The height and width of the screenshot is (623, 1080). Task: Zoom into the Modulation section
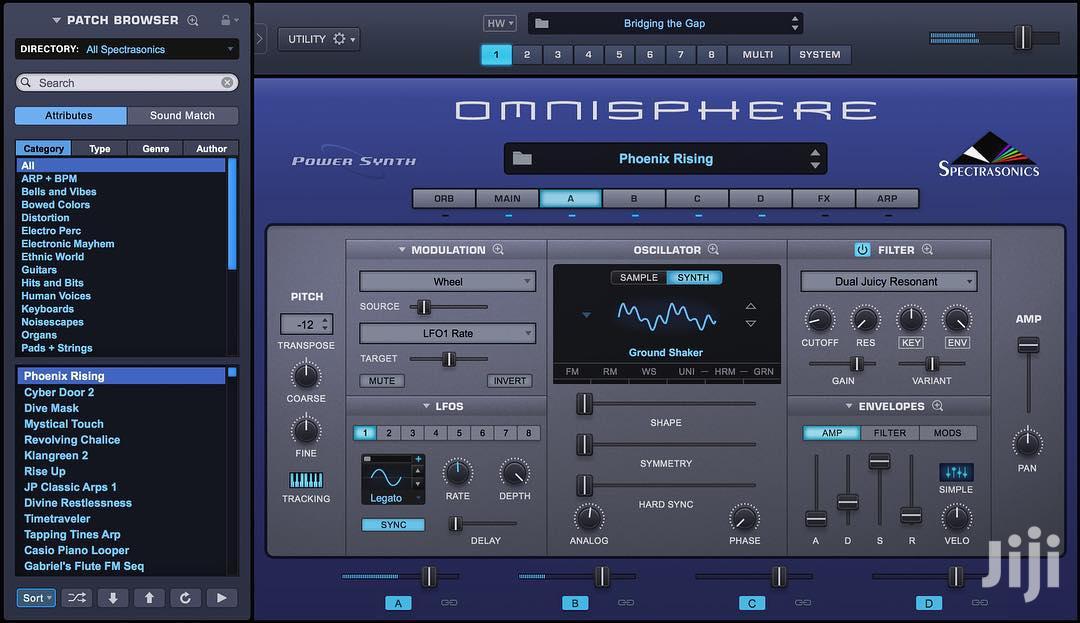click(x=498, y=249)
